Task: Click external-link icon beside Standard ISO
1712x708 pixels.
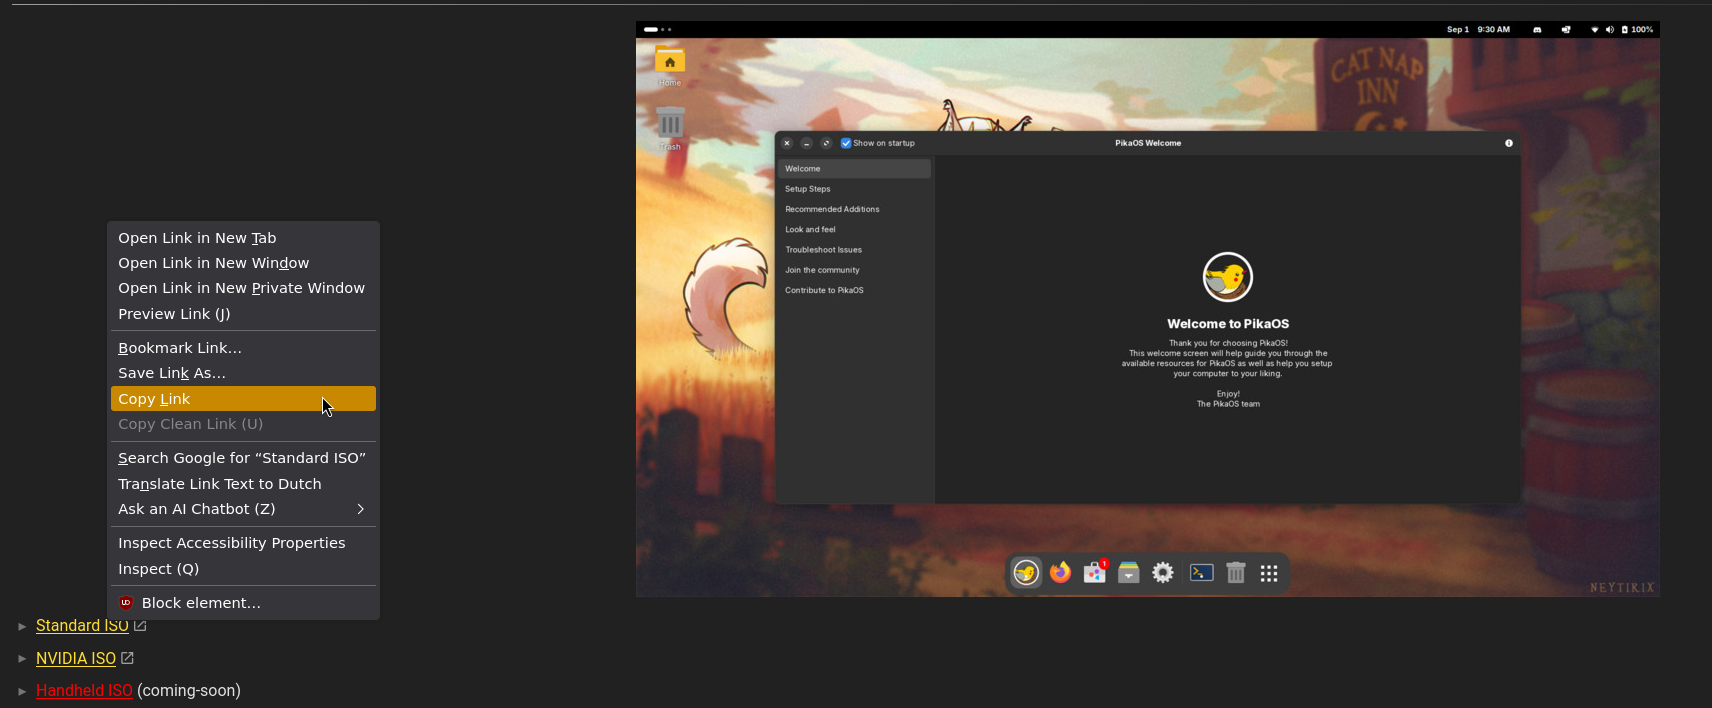Action: pyautogui.click(x=140, y=626)
